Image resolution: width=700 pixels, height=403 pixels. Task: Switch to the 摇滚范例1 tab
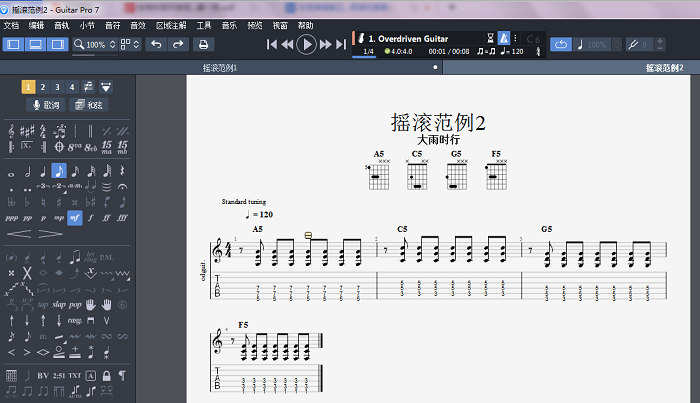tap(220, 68)
